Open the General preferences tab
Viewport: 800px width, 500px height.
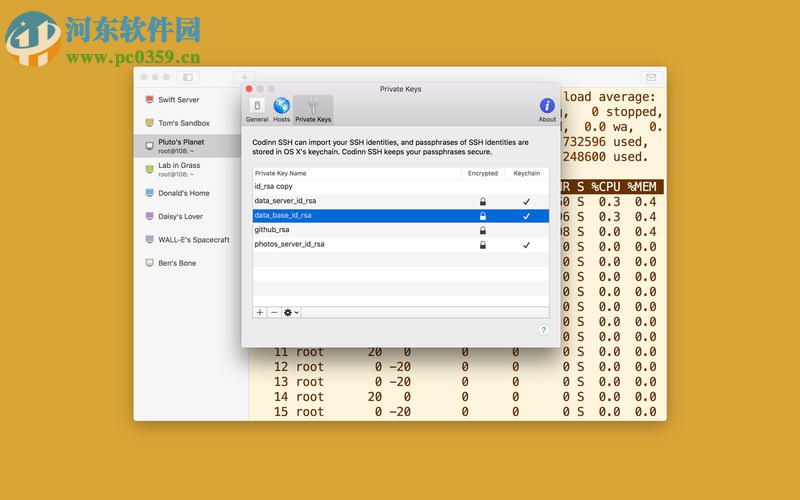[257, 110]
